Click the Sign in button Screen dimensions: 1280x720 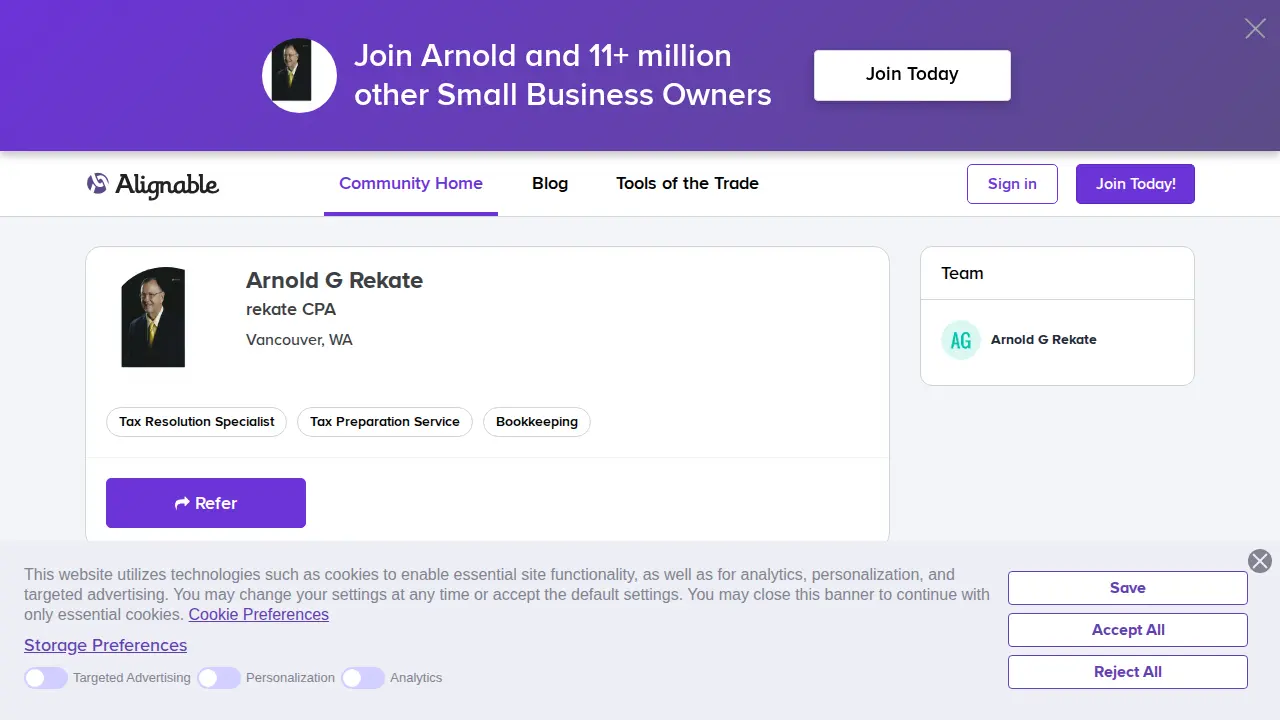(x=1012, y=184)
